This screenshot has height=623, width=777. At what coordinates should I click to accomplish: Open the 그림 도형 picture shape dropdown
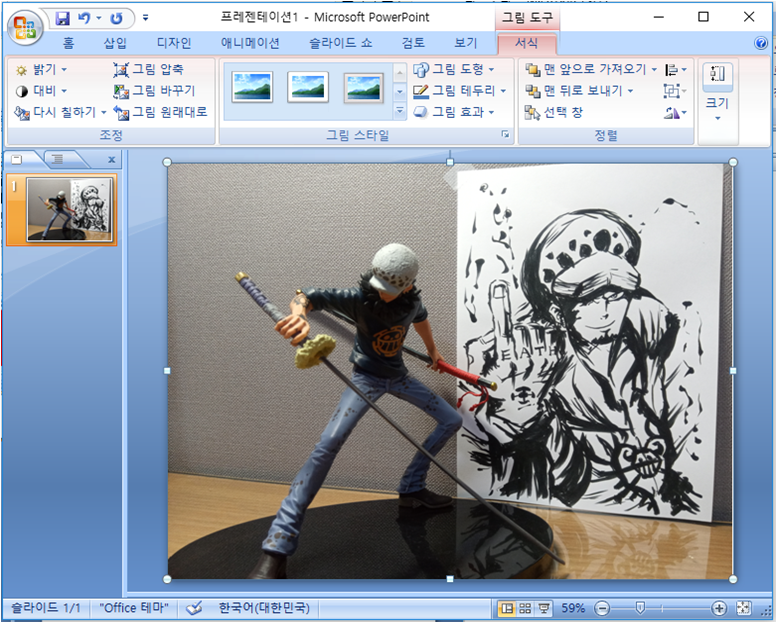click(x=454, y=70)
